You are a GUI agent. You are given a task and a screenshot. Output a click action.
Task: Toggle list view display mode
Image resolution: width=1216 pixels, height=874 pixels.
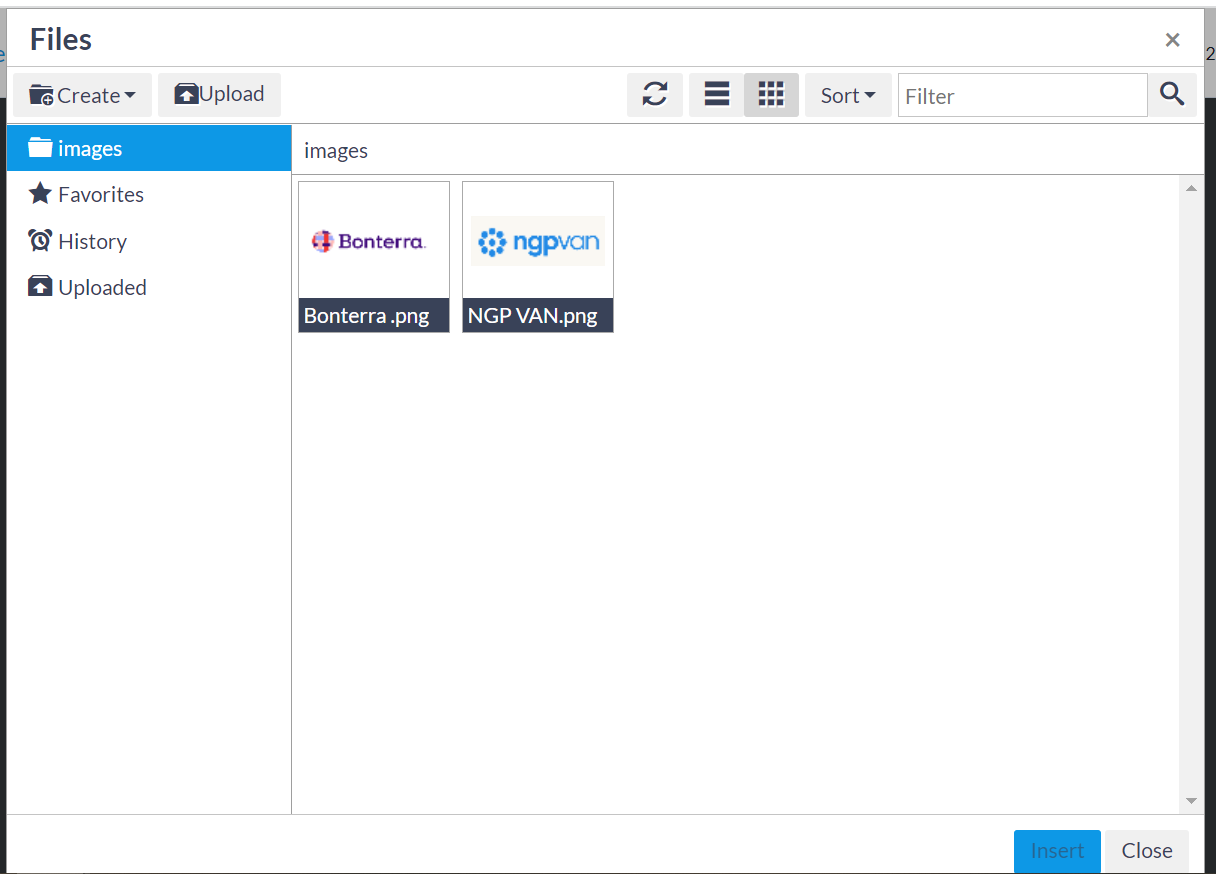pos(715,94)
